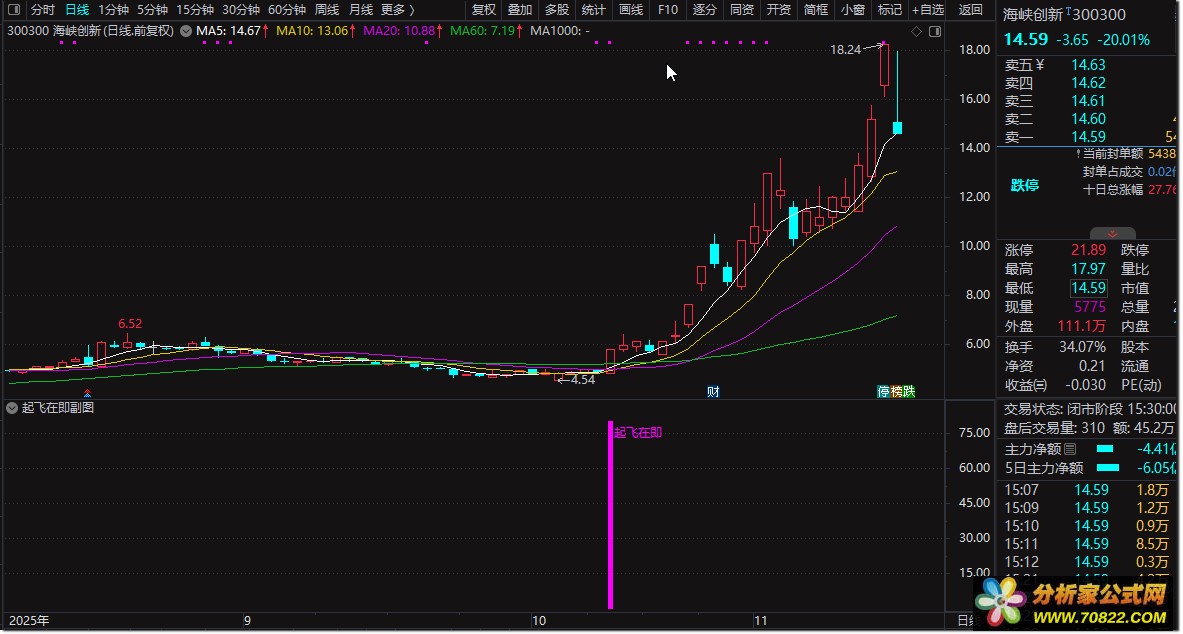1183x634 pixels.
Task: Switch to 分时 intraday view
Action: pyautogui.click(x=43, y=10)
